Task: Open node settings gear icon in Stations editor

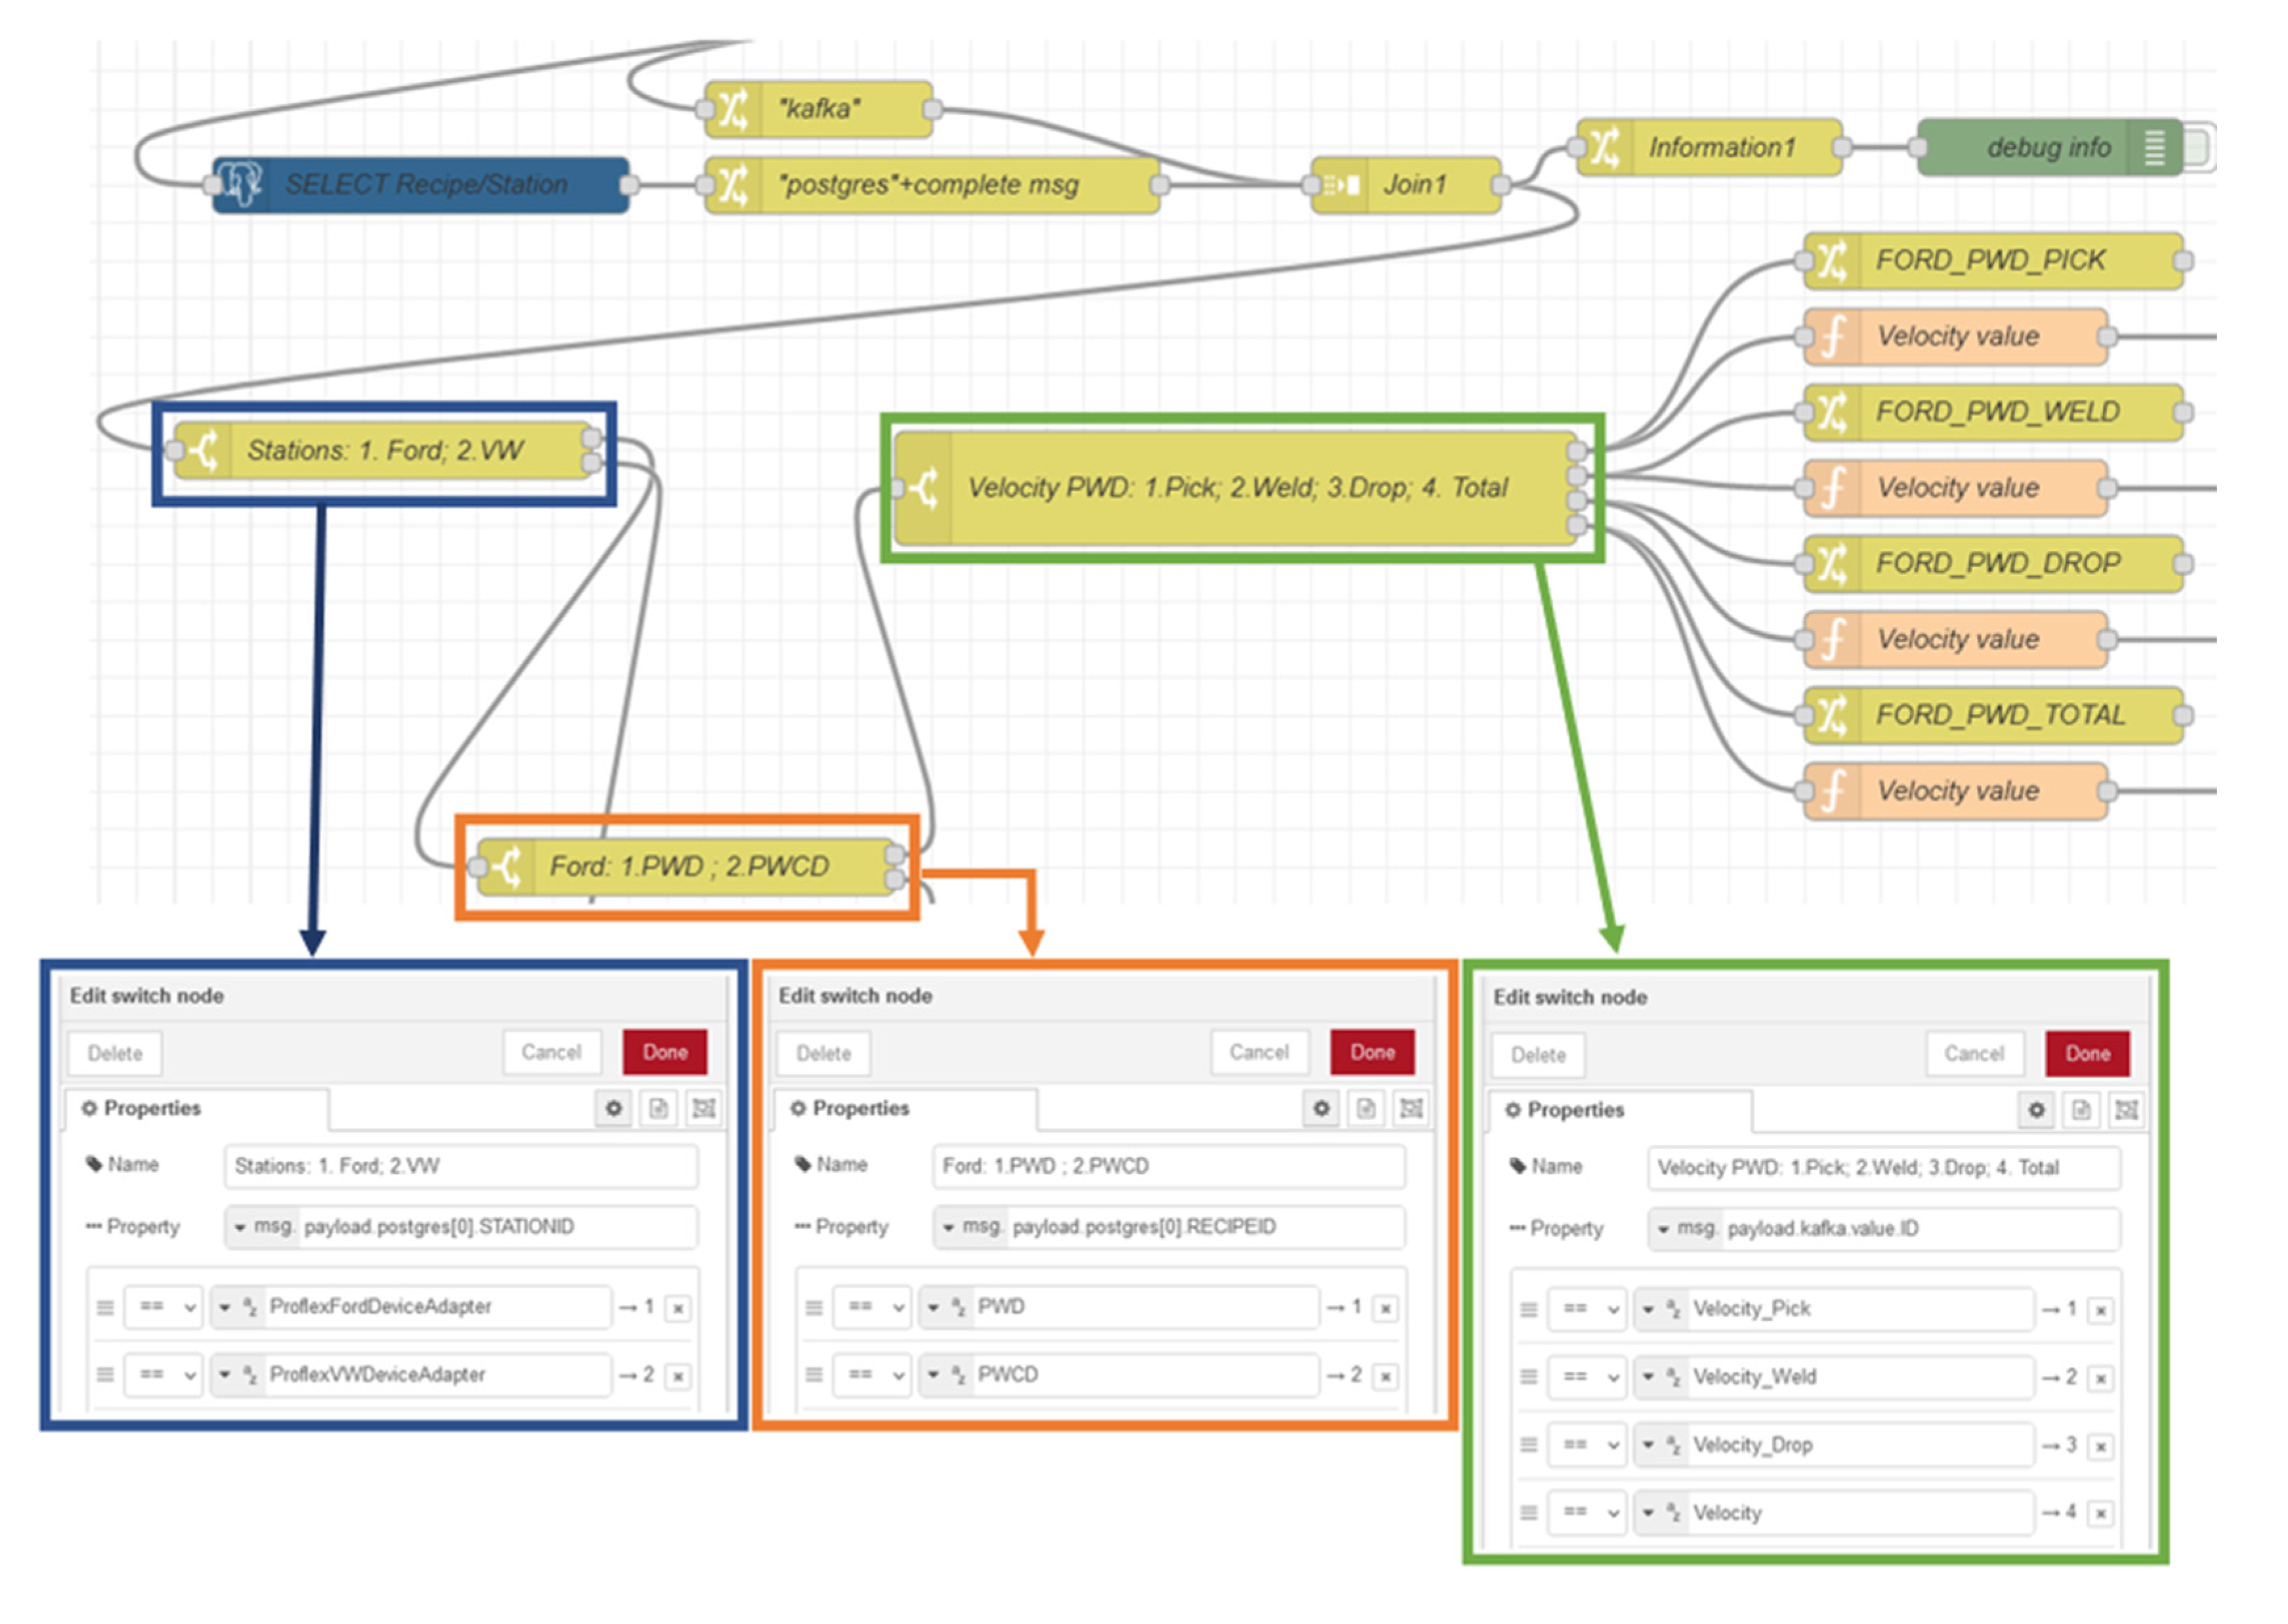Action: [x=613, y=1108]
